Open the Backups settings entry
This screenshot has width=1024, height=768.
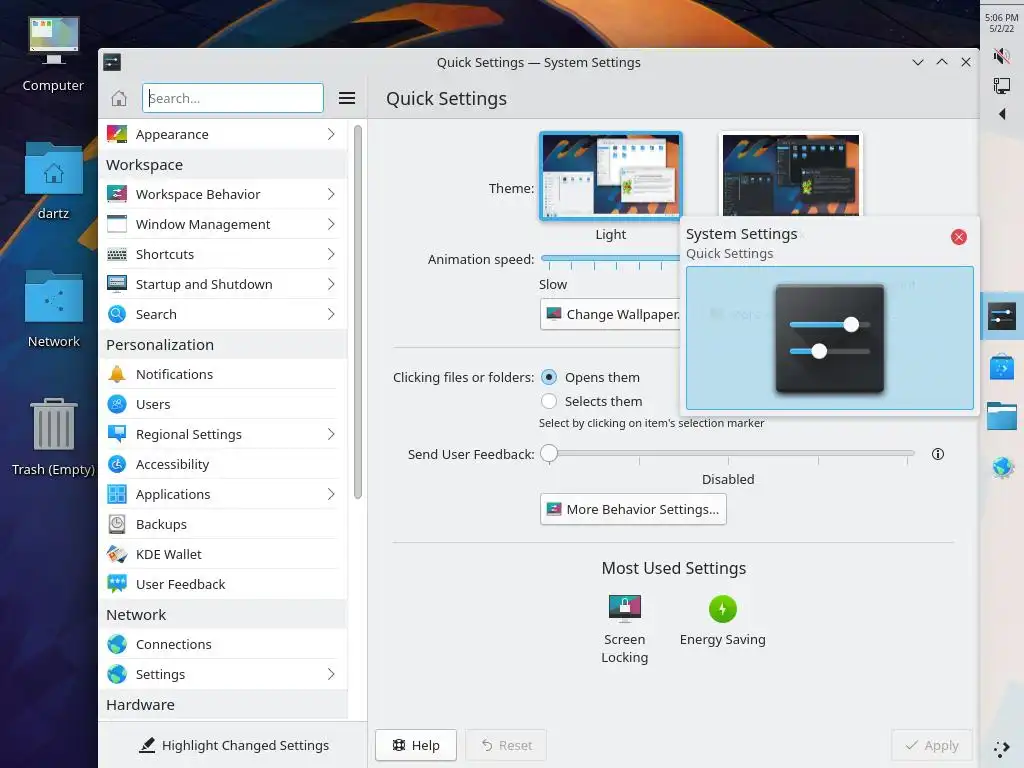223,524
